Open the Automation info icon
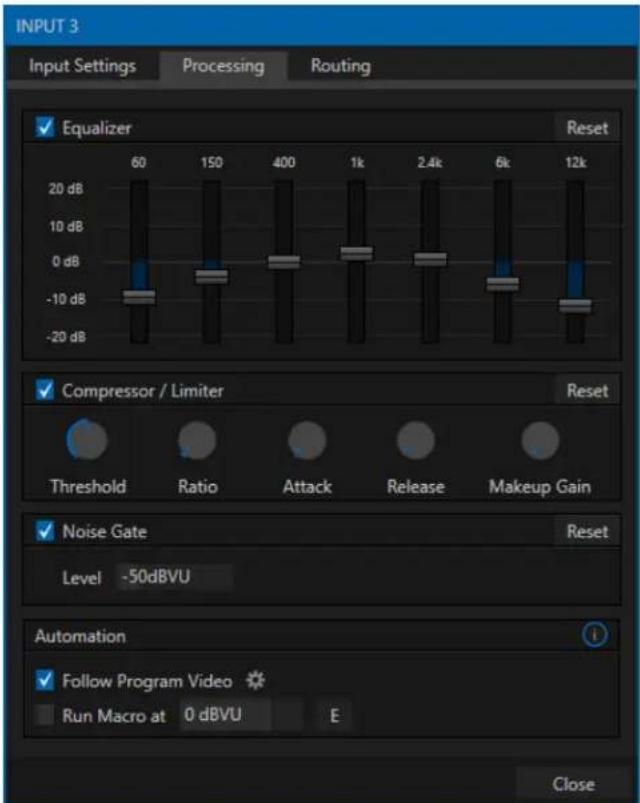 click(594, 635)
